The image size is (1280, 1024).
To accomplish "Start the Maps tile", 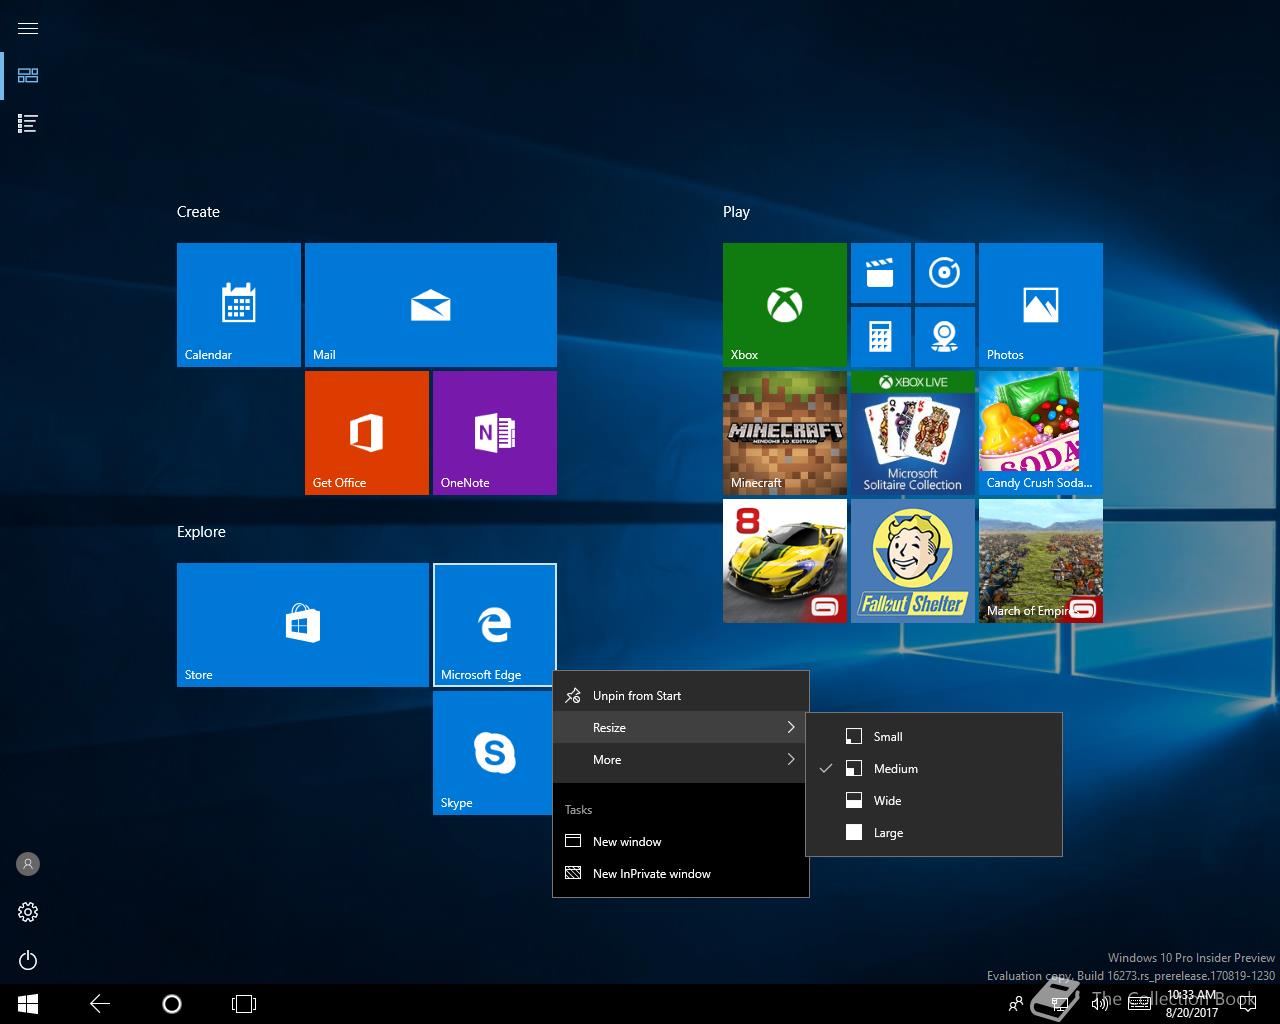I will click(945, 337).
